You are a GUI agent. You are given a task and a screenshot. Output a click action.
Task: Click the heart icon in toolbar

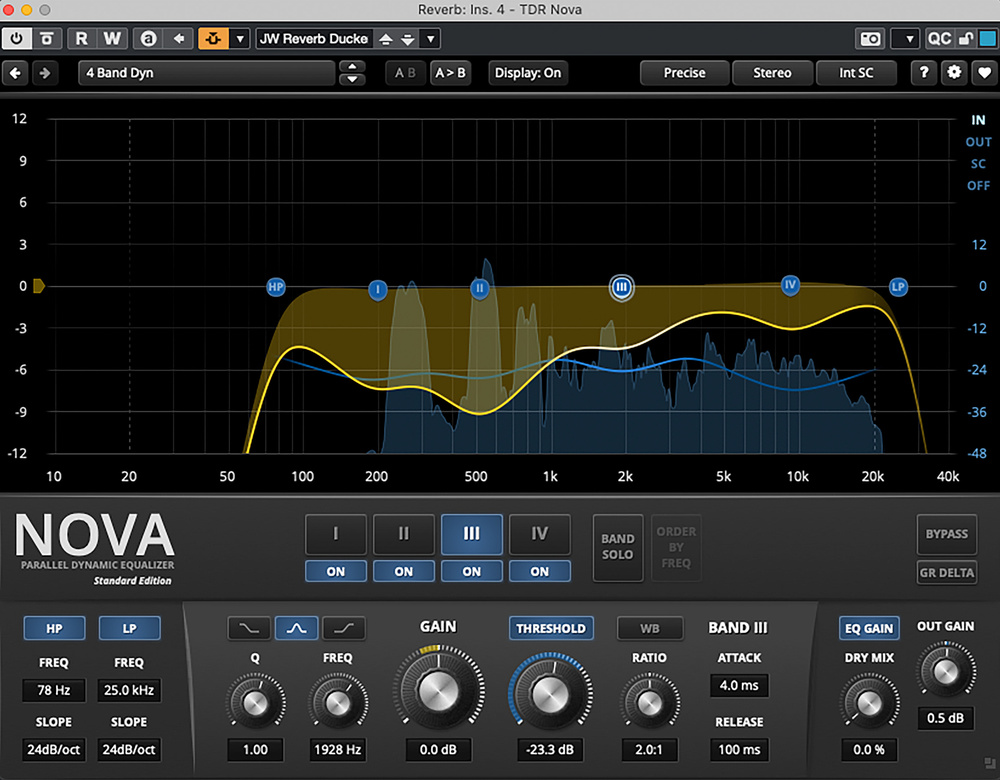[x=984, y=73]
